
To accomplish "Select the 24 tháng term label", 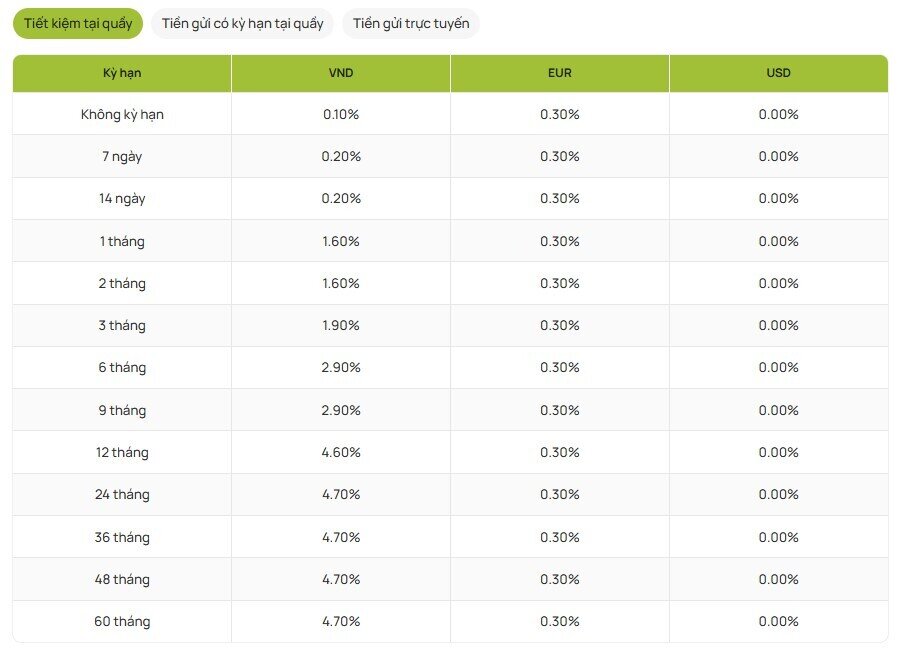I will click(x=122, y=494).
